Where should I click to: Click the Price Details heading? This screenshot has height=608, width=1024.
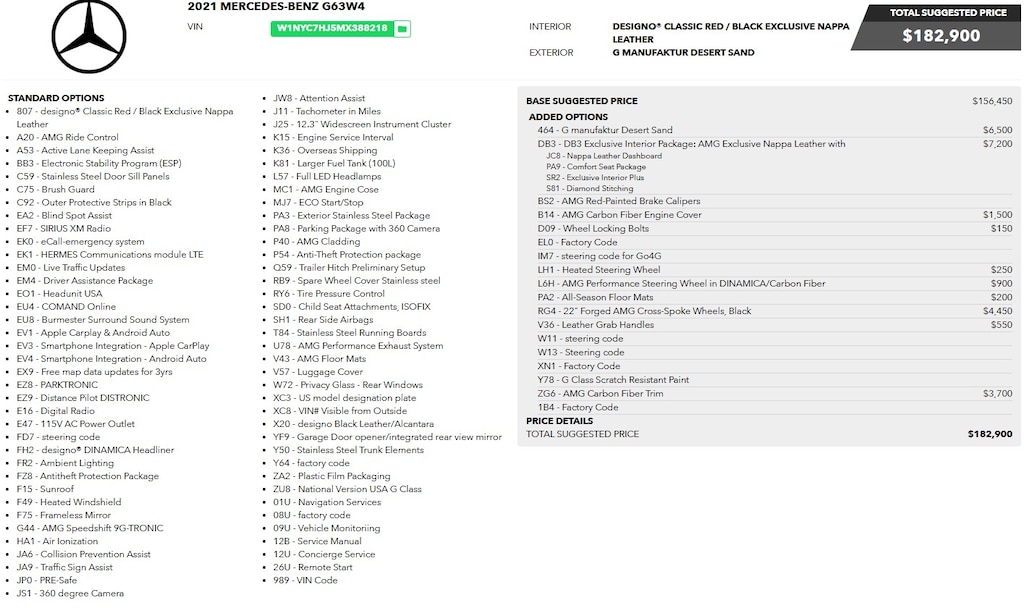(x=560, y=421)
